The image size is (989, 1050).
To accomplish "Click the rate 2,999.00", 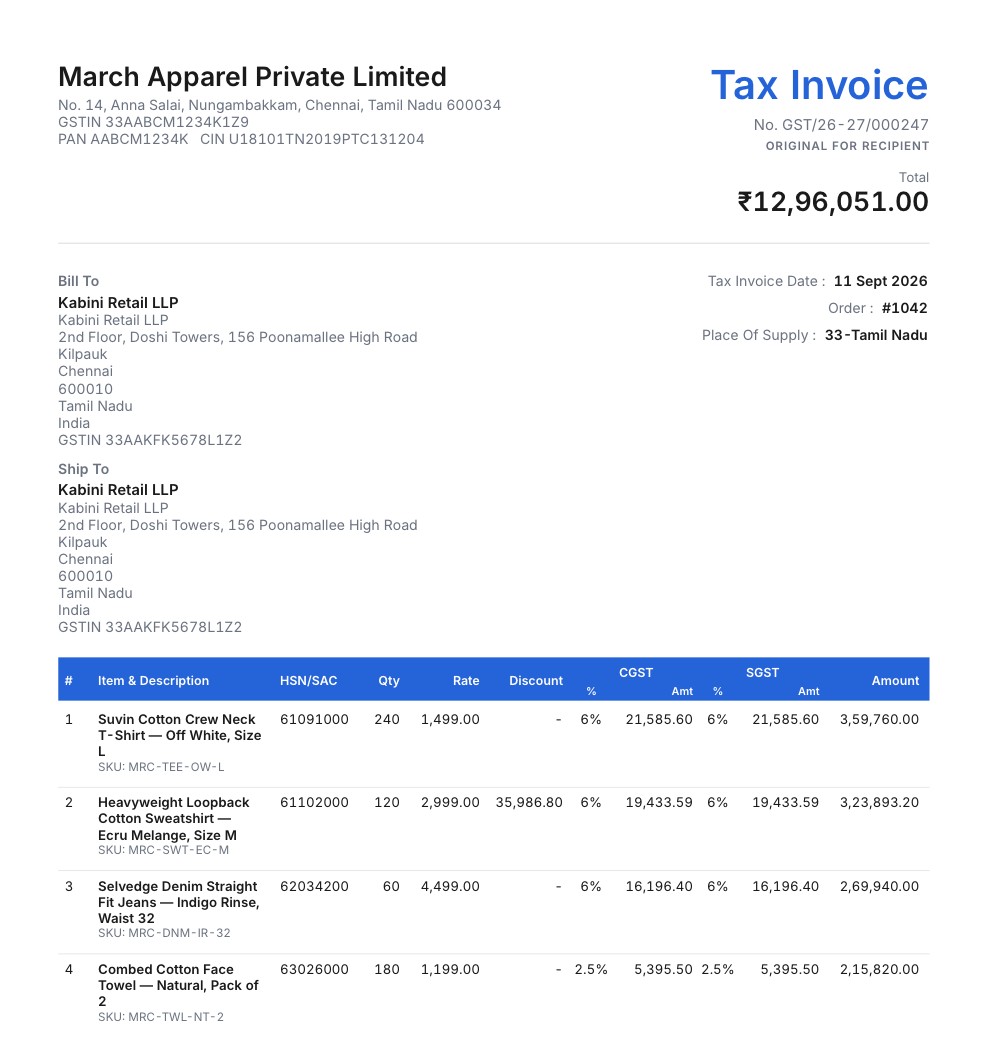I will coord(450,802).
